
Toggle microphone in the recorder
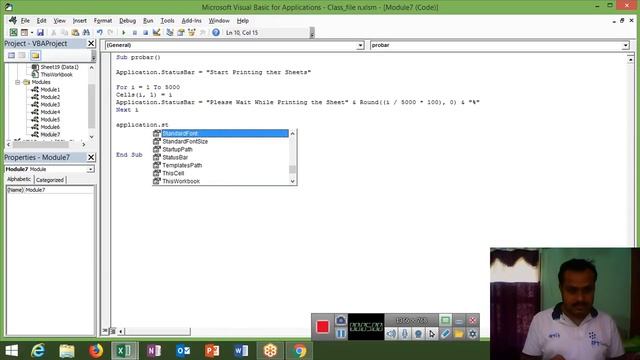coord(404,333)
